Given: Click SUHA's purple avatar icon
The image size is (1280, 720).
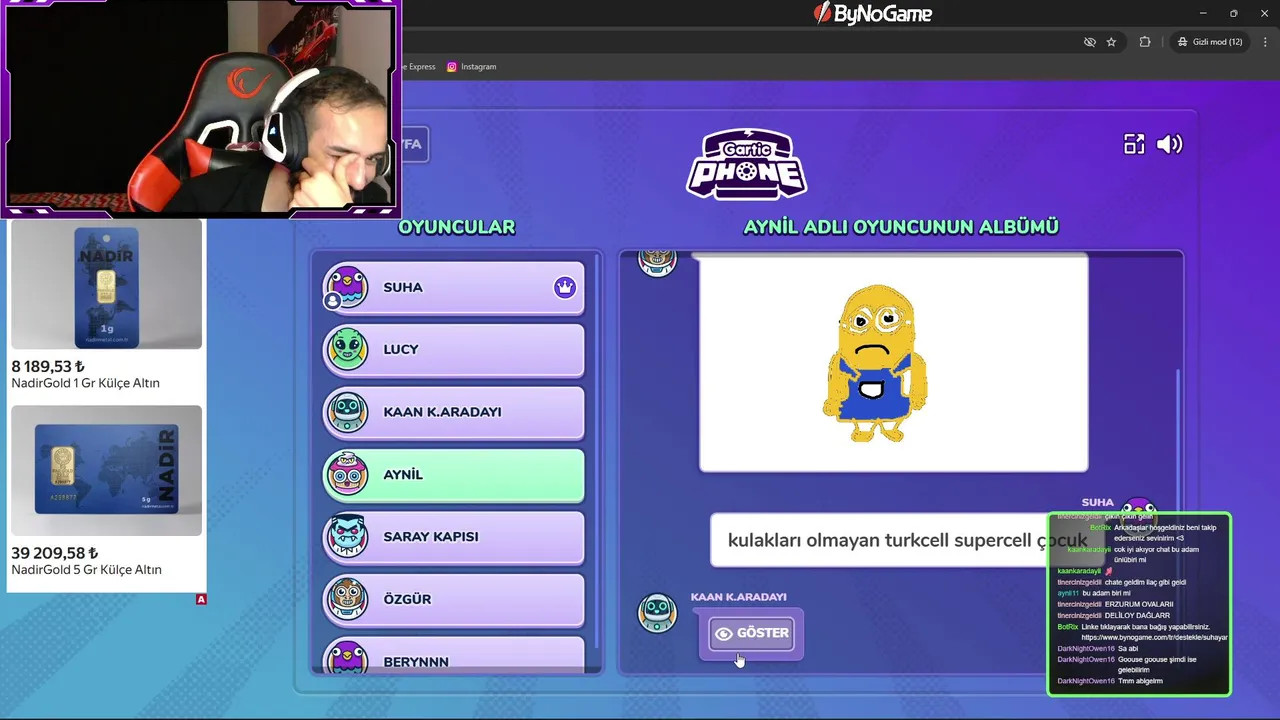Looking at the screenshot, I should 347,287.
